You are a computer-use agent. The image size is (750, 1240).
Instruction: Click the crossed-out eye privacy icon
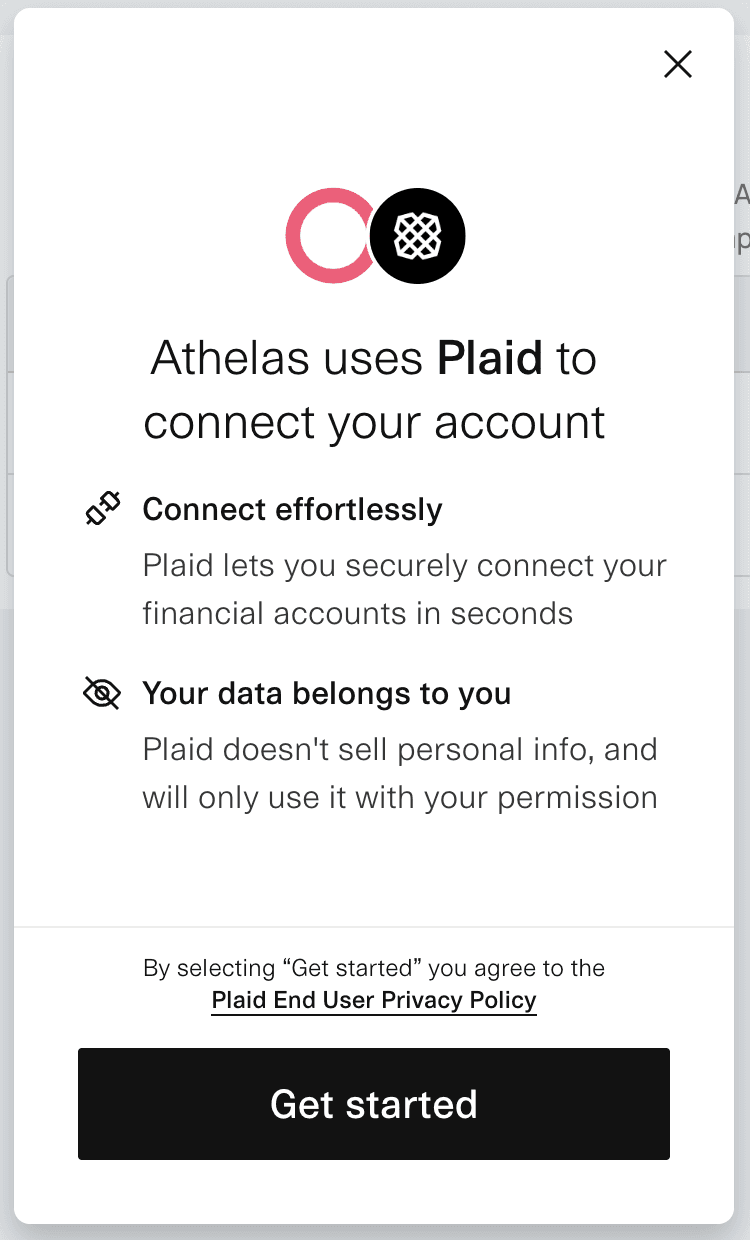(102, 693)
